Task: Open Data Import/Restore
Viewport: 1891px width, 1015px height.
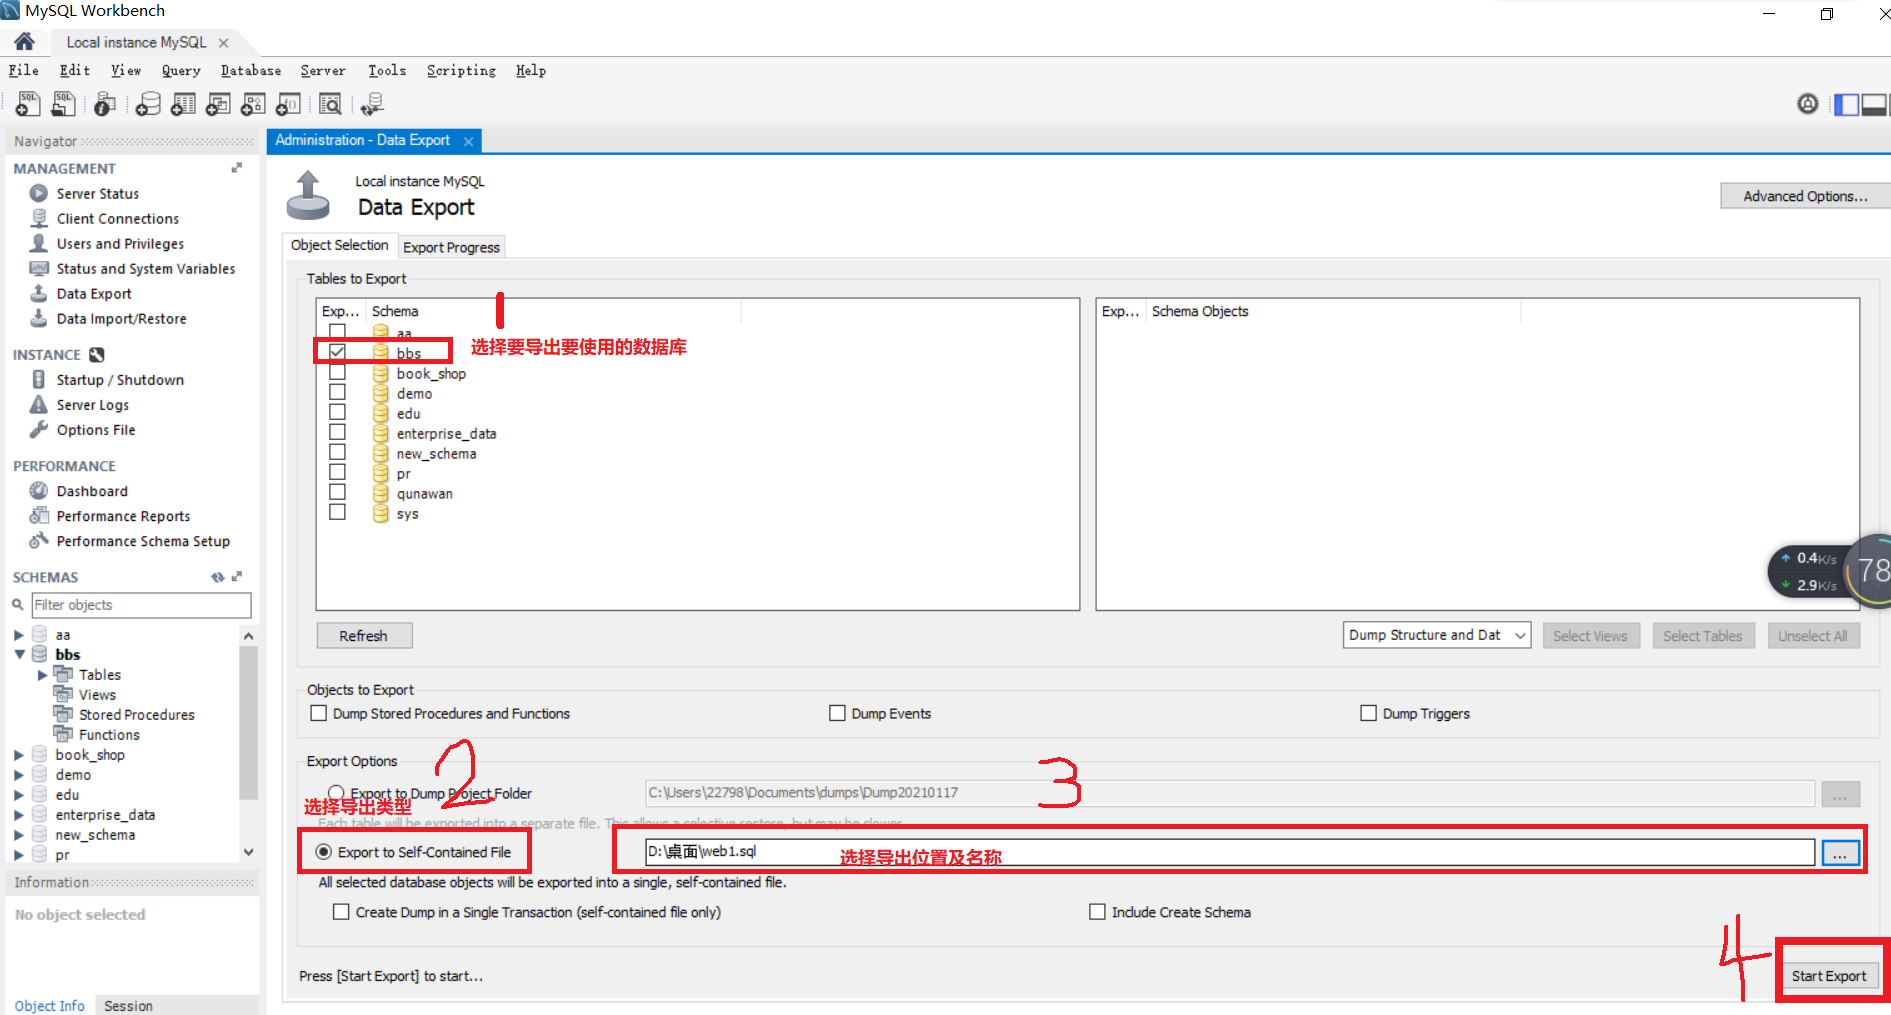Action: click(x=121, y=319)
